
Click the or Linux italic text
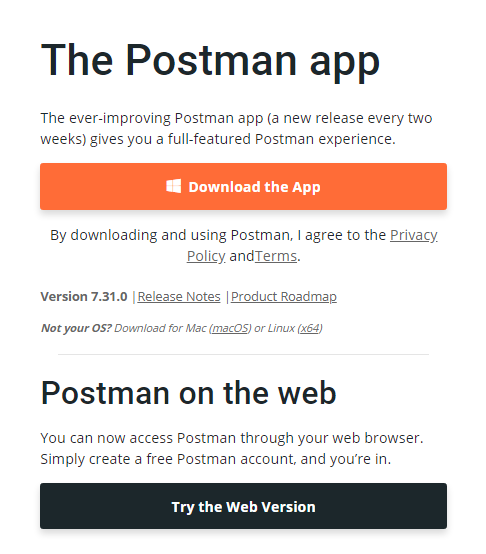click(275, 328)
